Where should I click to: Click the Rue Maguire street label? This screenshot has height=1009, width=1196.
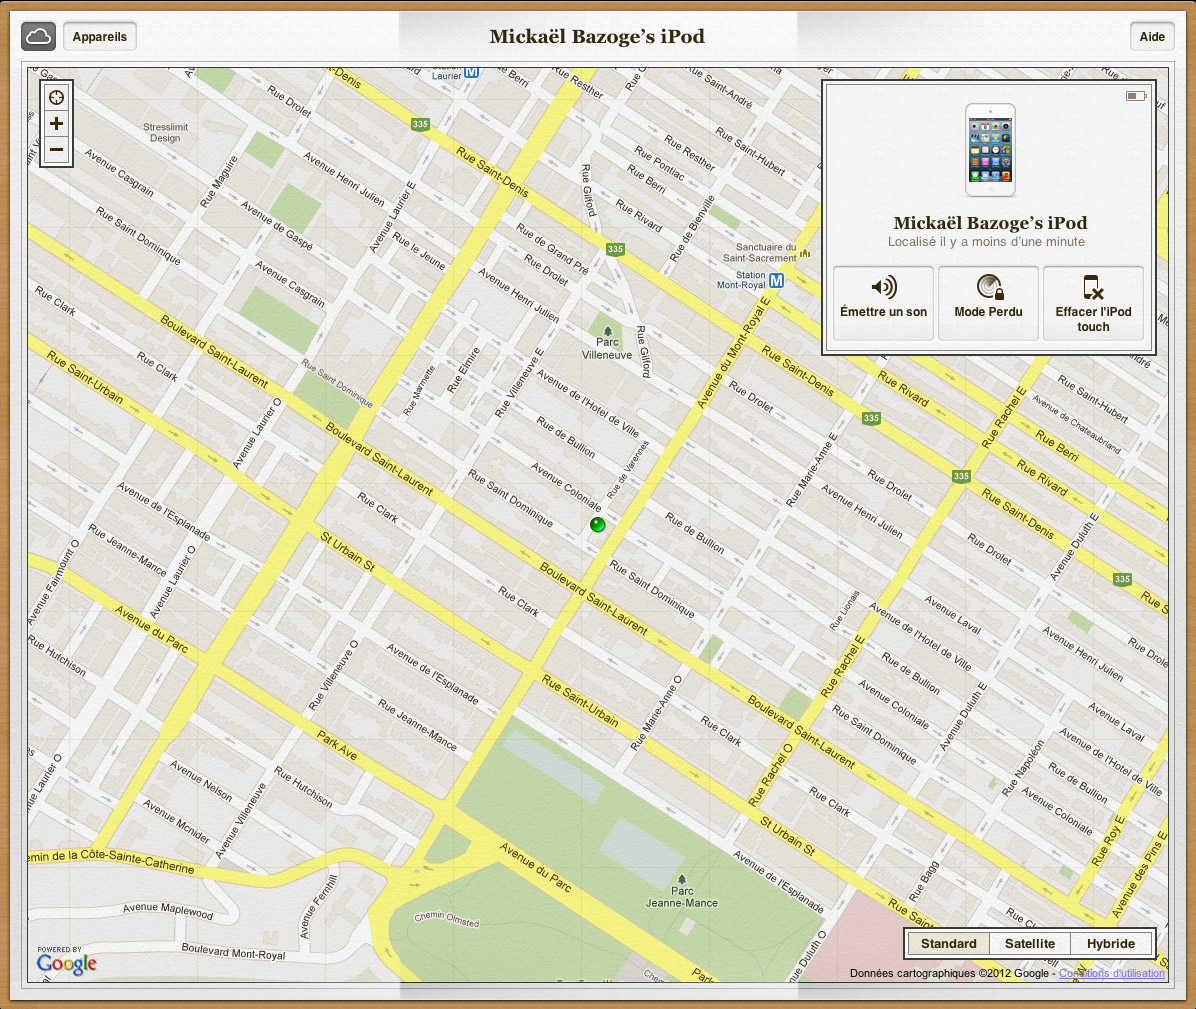click(219, 182)
